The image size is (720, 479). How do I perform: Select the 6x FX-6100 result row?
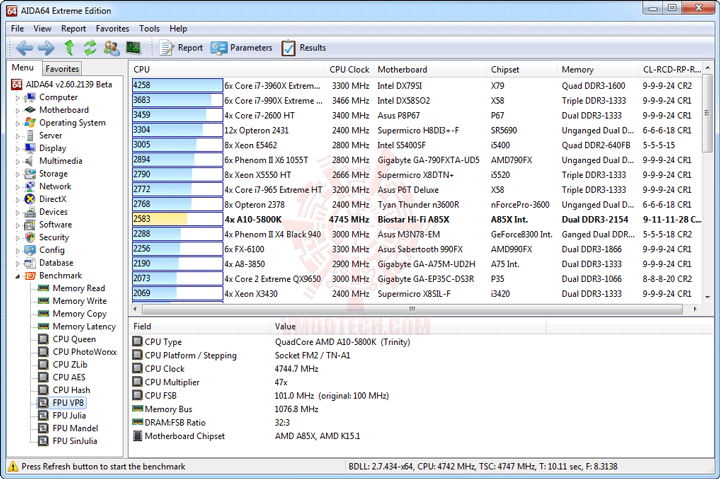(417, 249)
